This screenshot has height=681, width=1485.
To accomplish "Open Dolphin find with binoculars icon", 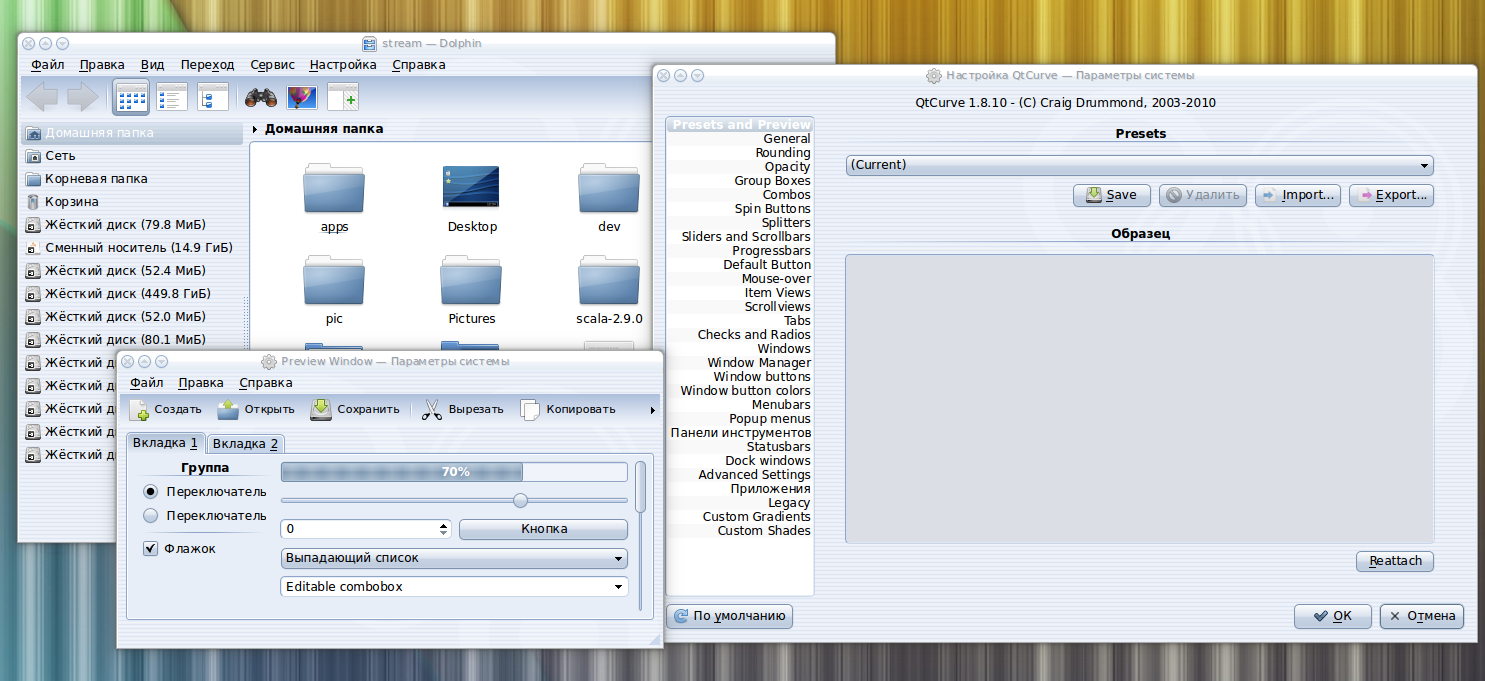I will pyautogui.click(x=260, y=97).
